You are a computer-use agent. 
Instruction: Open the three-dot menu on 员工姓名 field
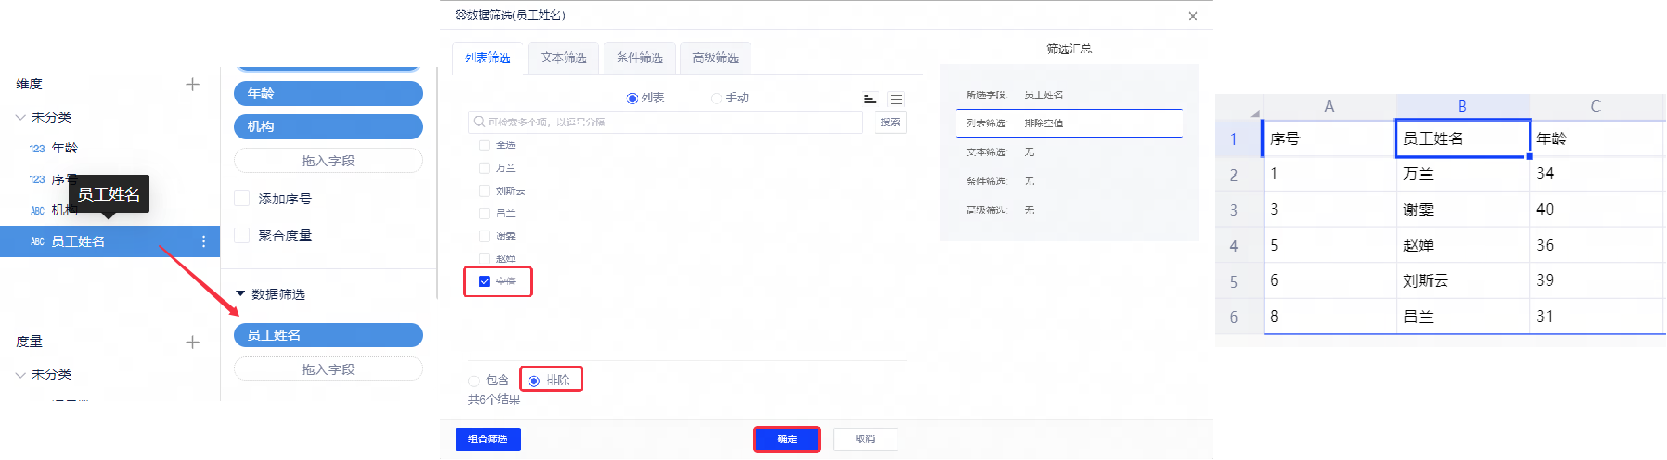tap(204, 242)
